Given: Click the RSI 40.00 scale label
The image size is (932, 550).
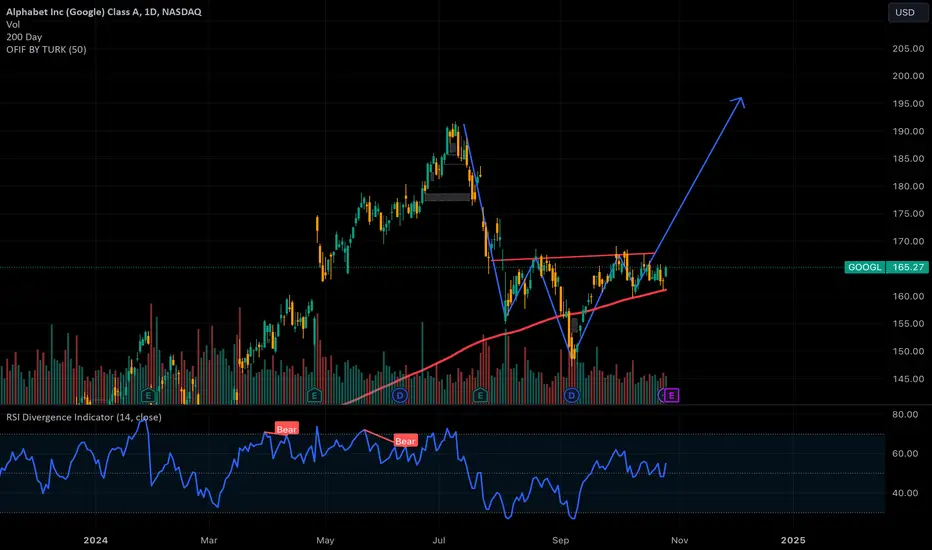Looking at the screenshot, I should pyautogui.click(x=905, y=493).
